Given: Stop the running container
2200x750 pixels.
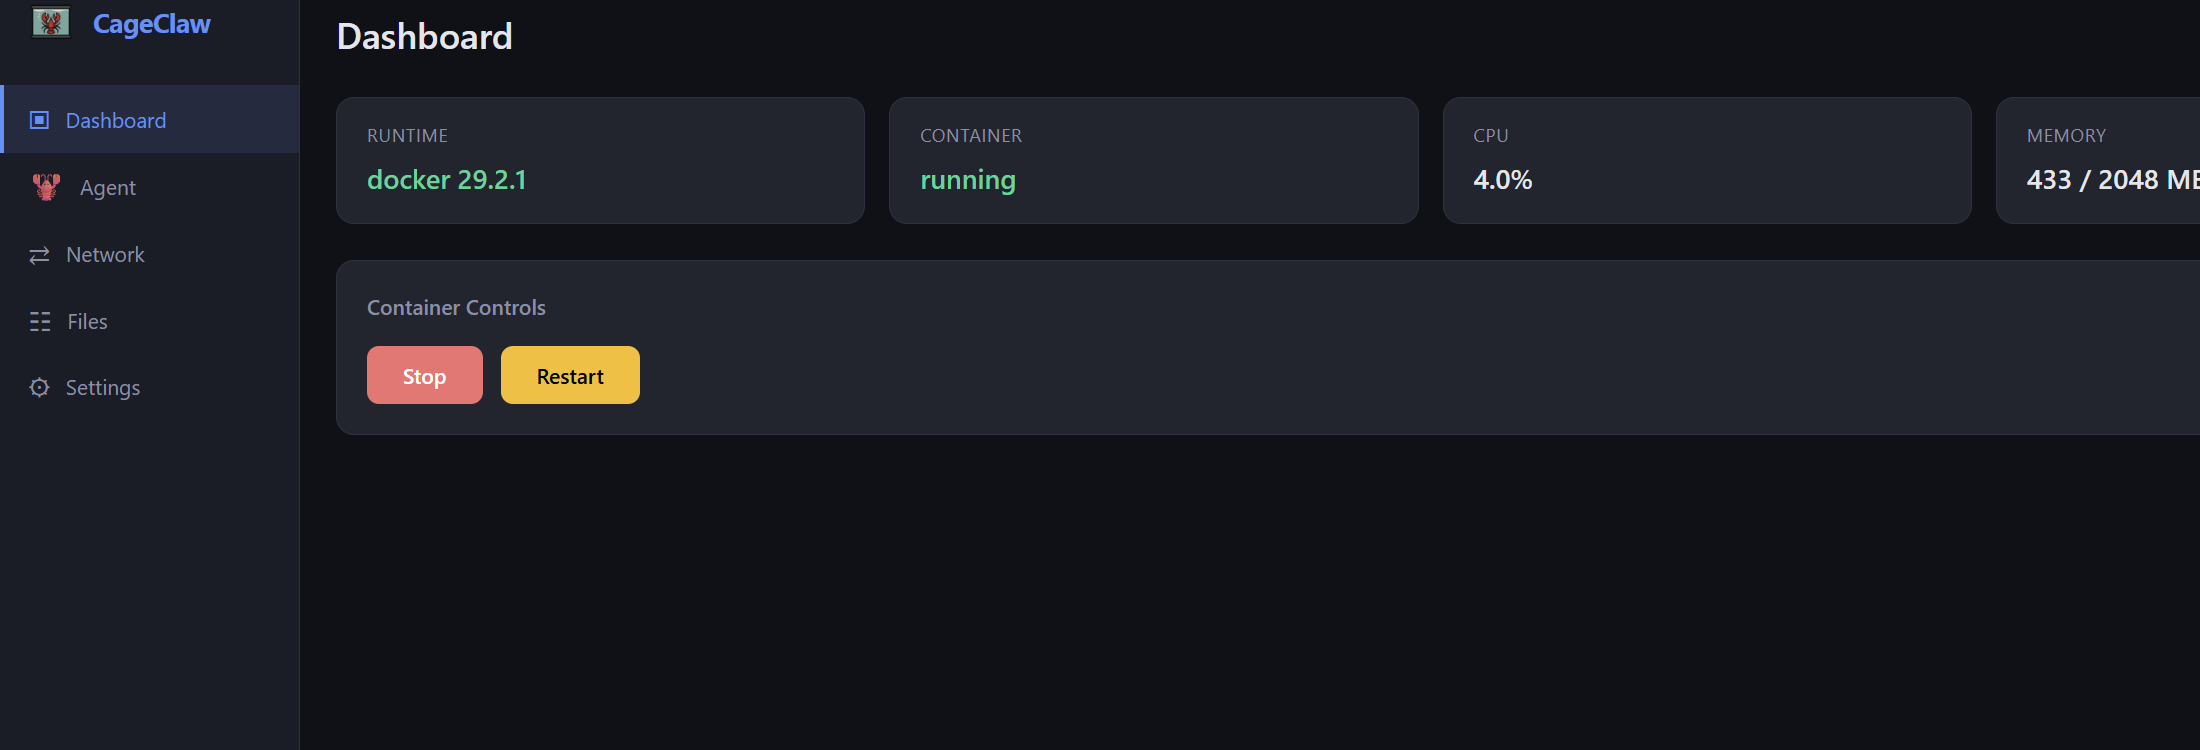Looking at the screenshot, I should point(424,375).
